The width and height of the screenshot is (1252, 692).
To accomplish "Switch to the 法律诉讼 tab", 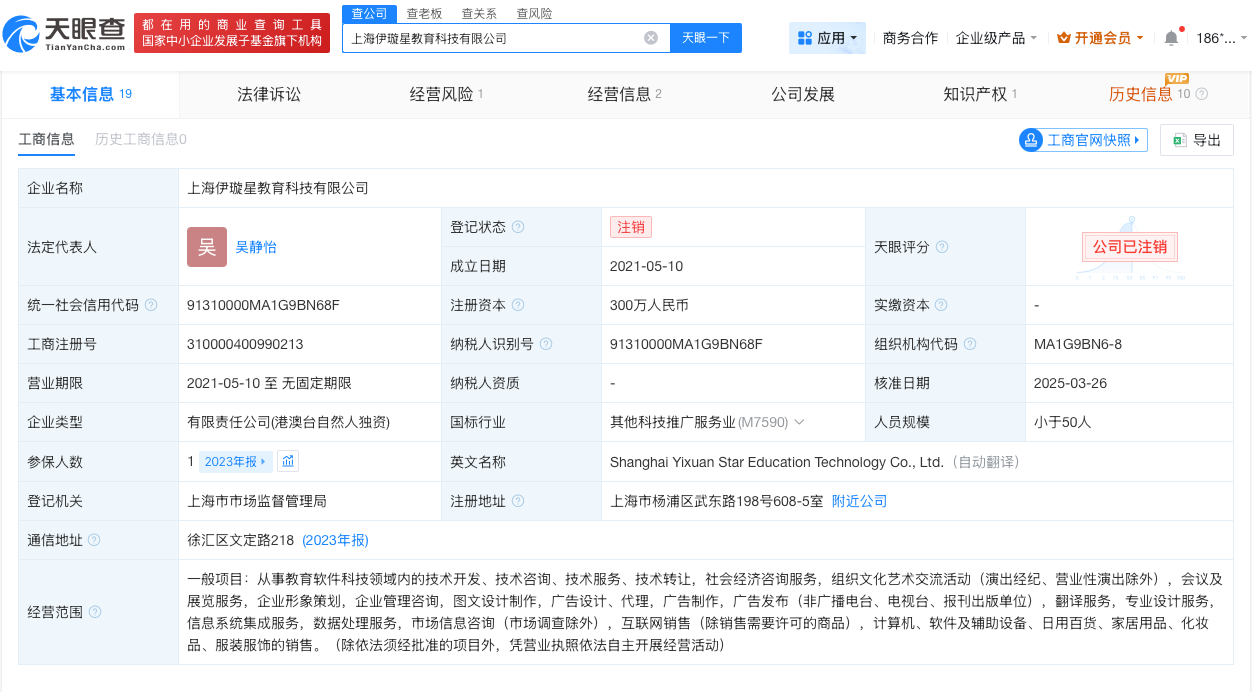I will (268, 95).
